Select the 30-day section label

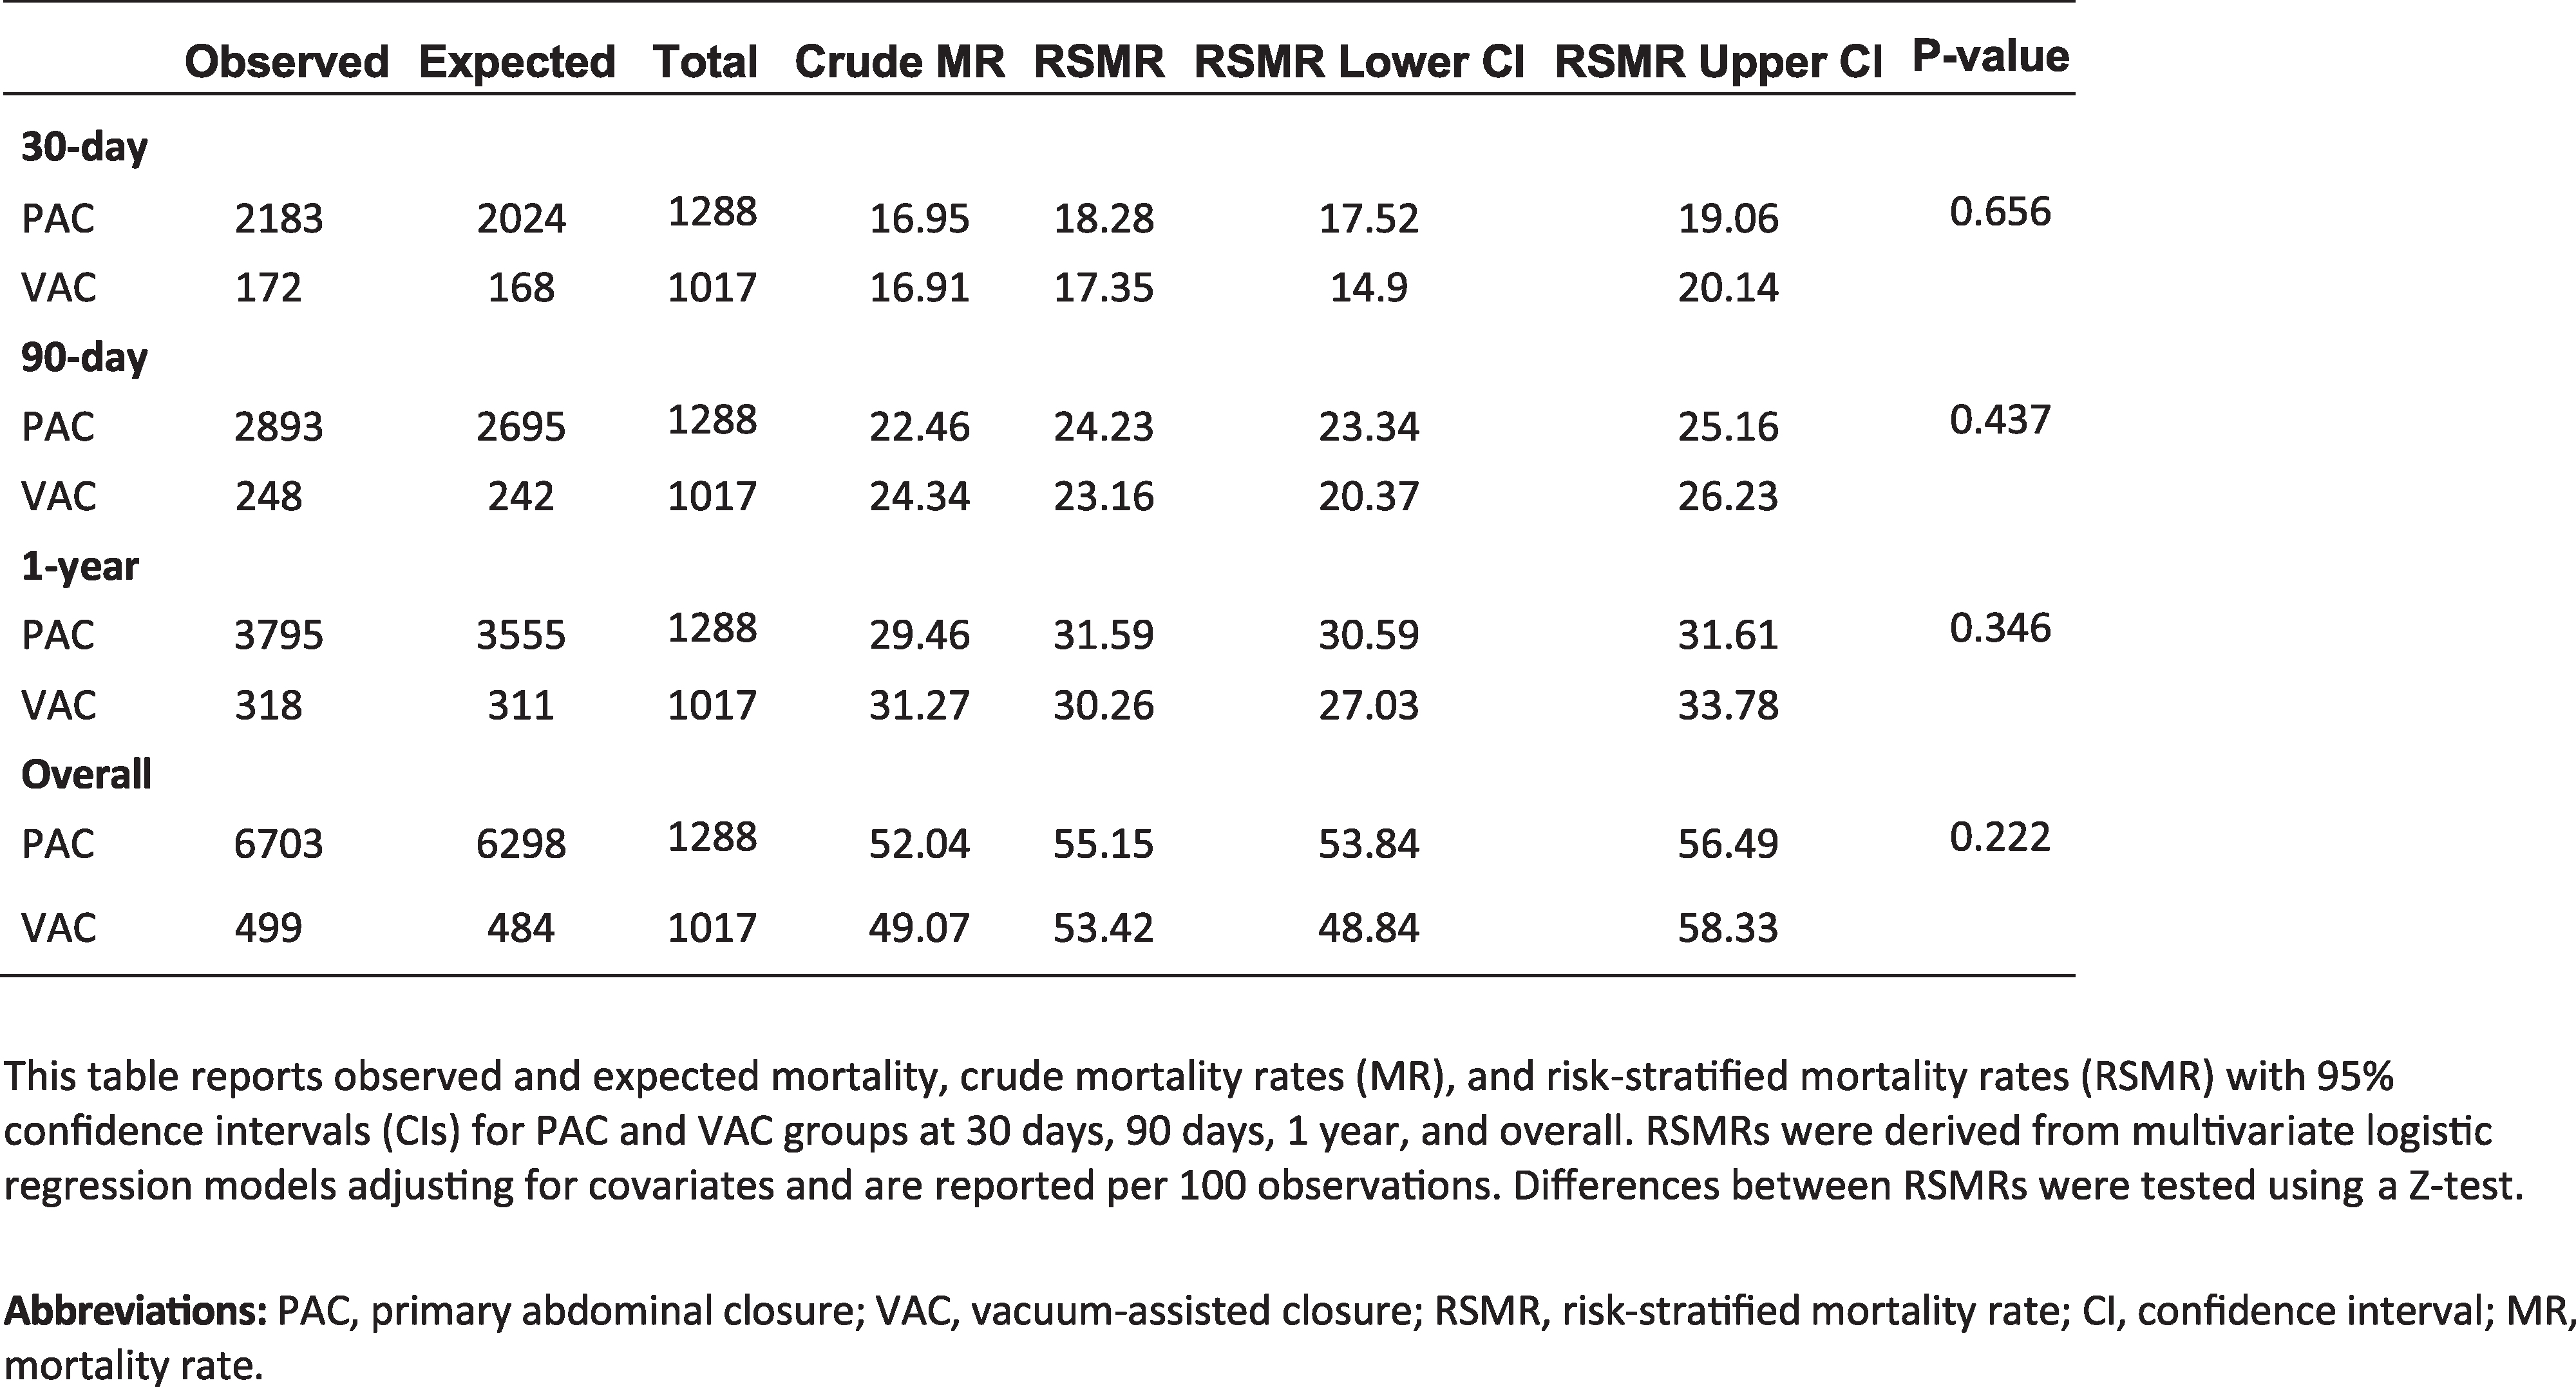pos(84,148)
